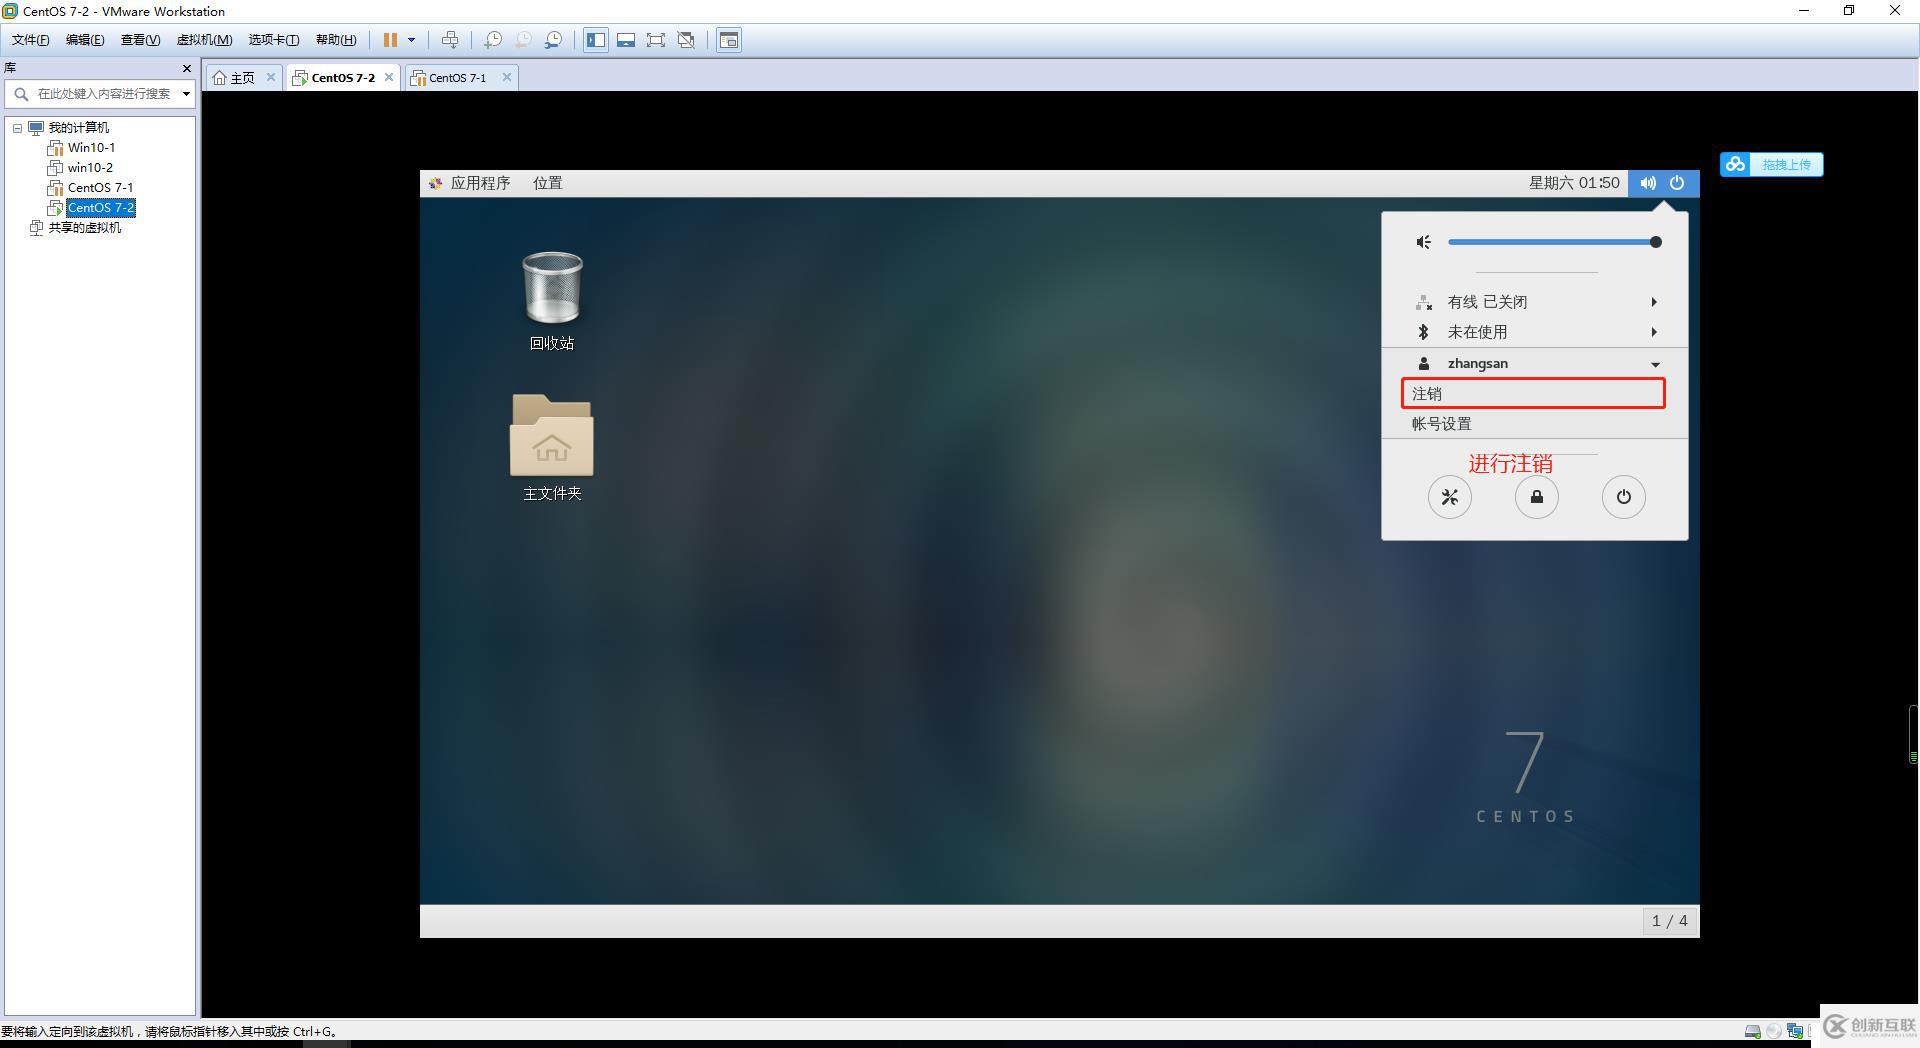
Task: Select 共享的虚拟机 in the library tree
Action: pyautogui.click(x=84, y=228)
